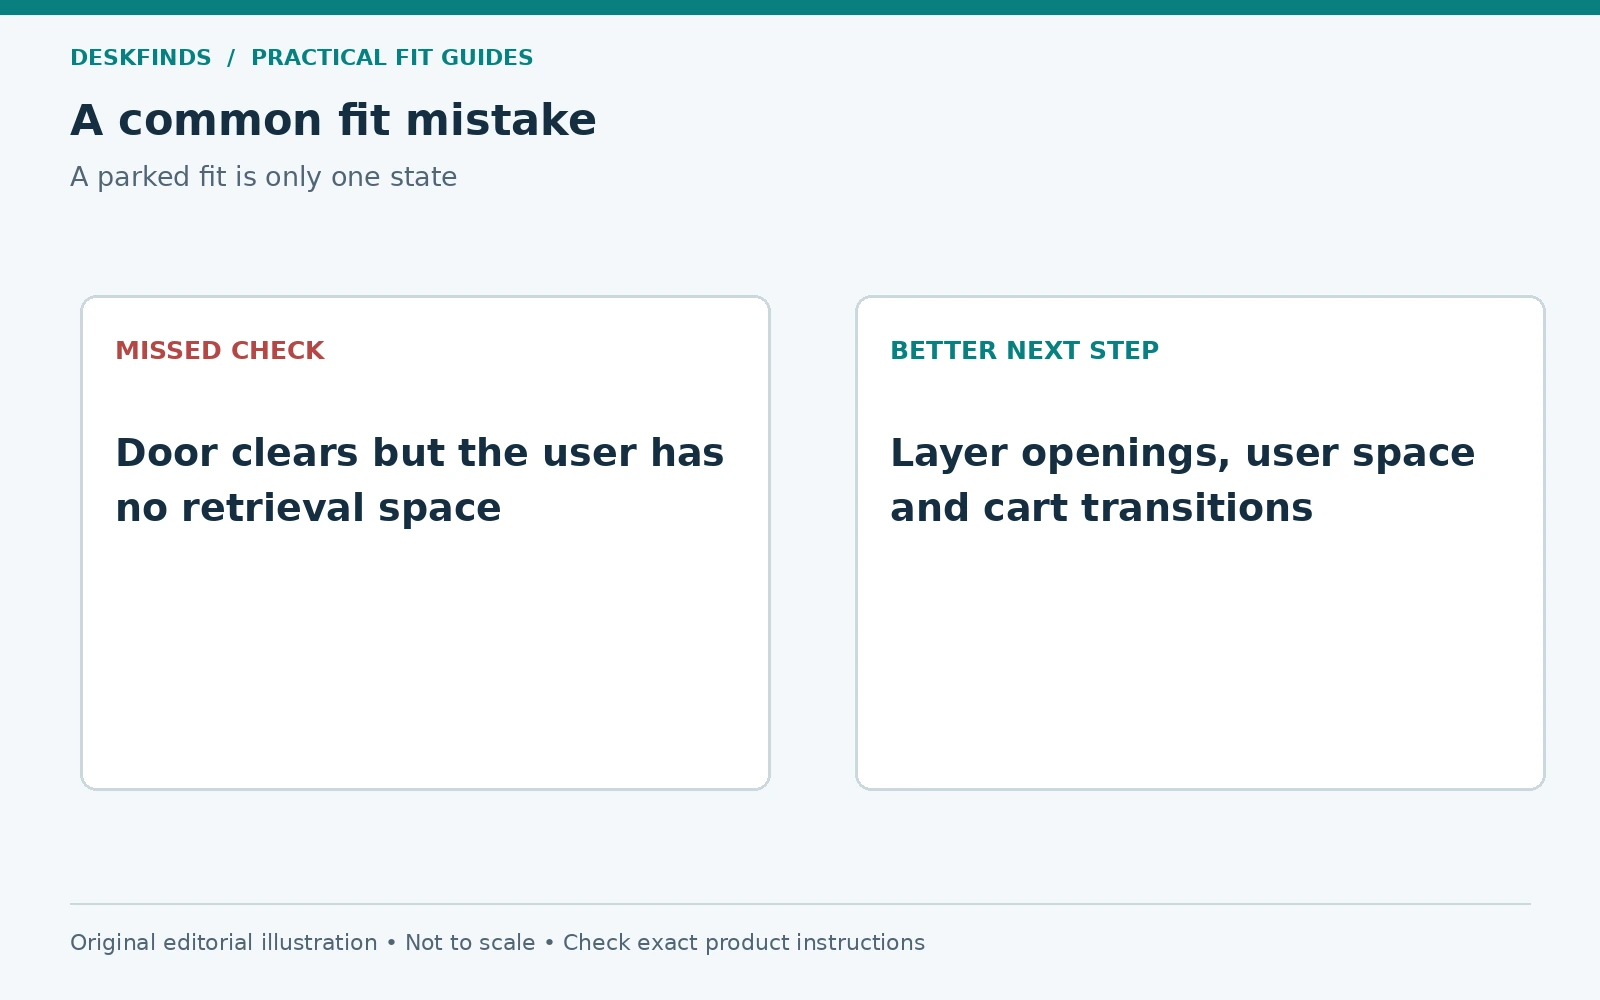
Task: Click 'Door clears but the user has no retrieval space'
Action: click(x=420, y=480)
